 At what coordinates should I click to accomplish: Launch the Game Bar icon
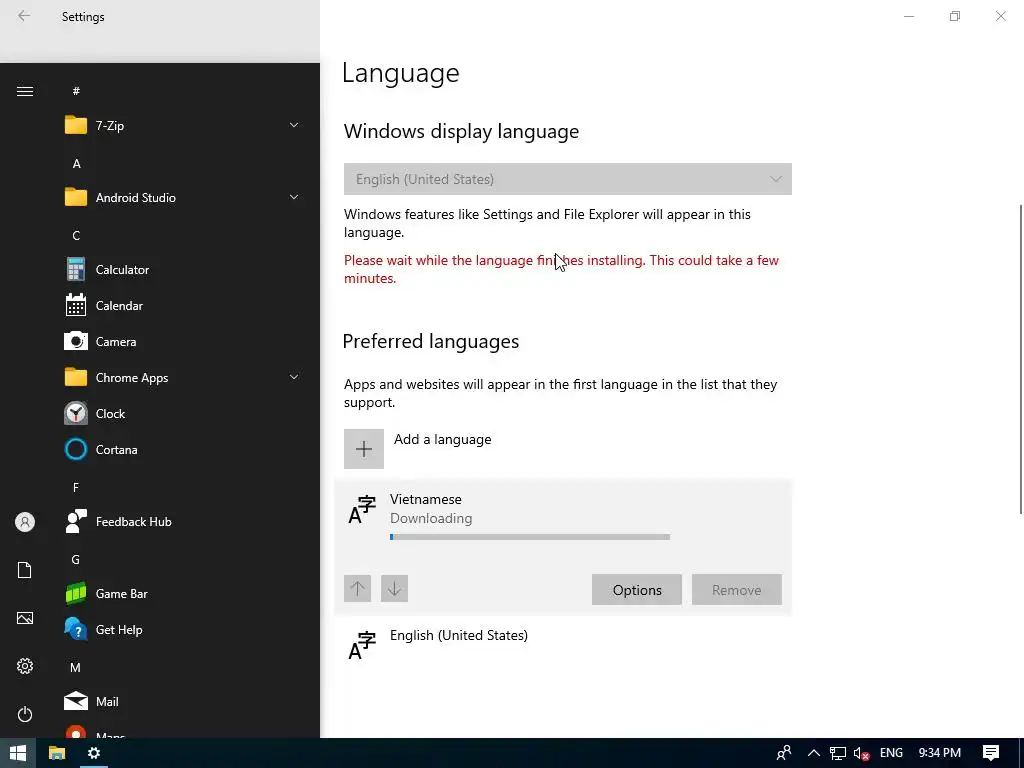[x=76, y=593]
